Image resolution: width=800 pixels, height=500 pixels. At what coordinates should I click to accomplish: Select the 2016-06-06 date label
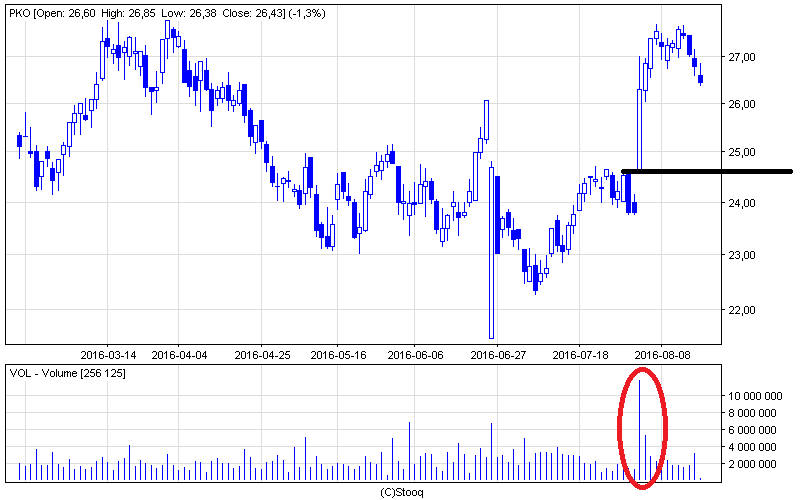415,355
